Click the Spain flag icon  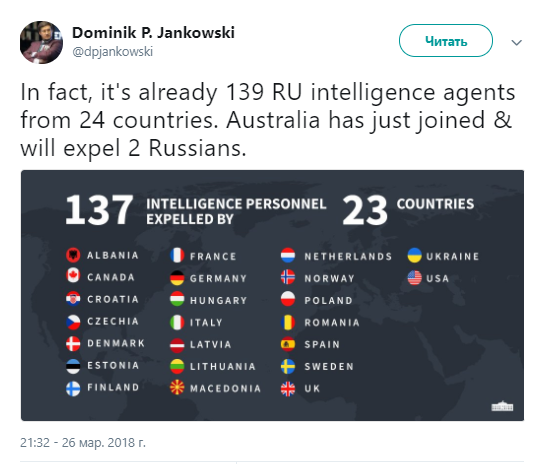[288, 344]
